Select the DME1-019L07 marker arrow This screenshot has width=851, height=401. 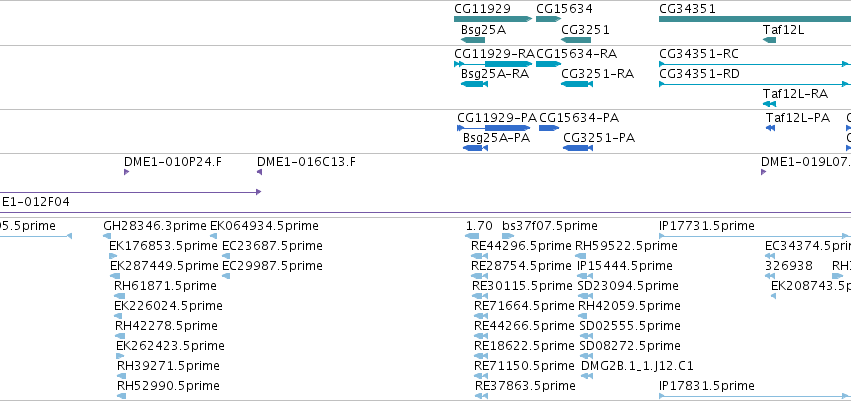point(764,172)
